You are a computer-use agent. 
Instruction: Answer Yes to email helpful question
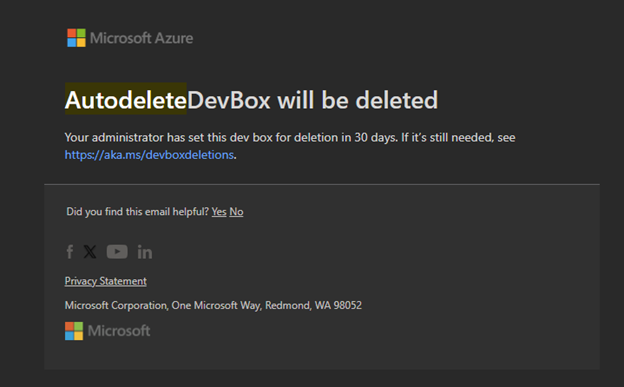tap(219, 211)
